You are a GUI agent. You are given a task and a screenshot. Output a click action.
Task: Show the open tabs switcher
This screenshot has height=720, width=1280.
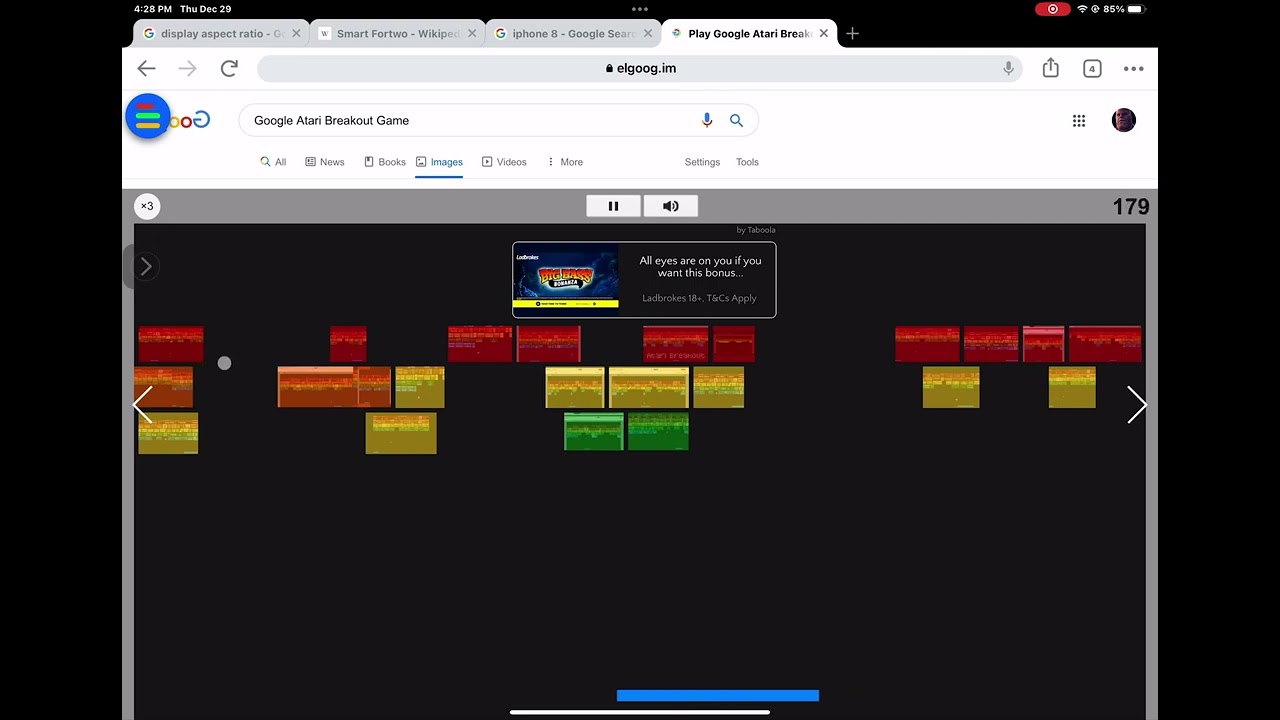tap(1092, 69)
